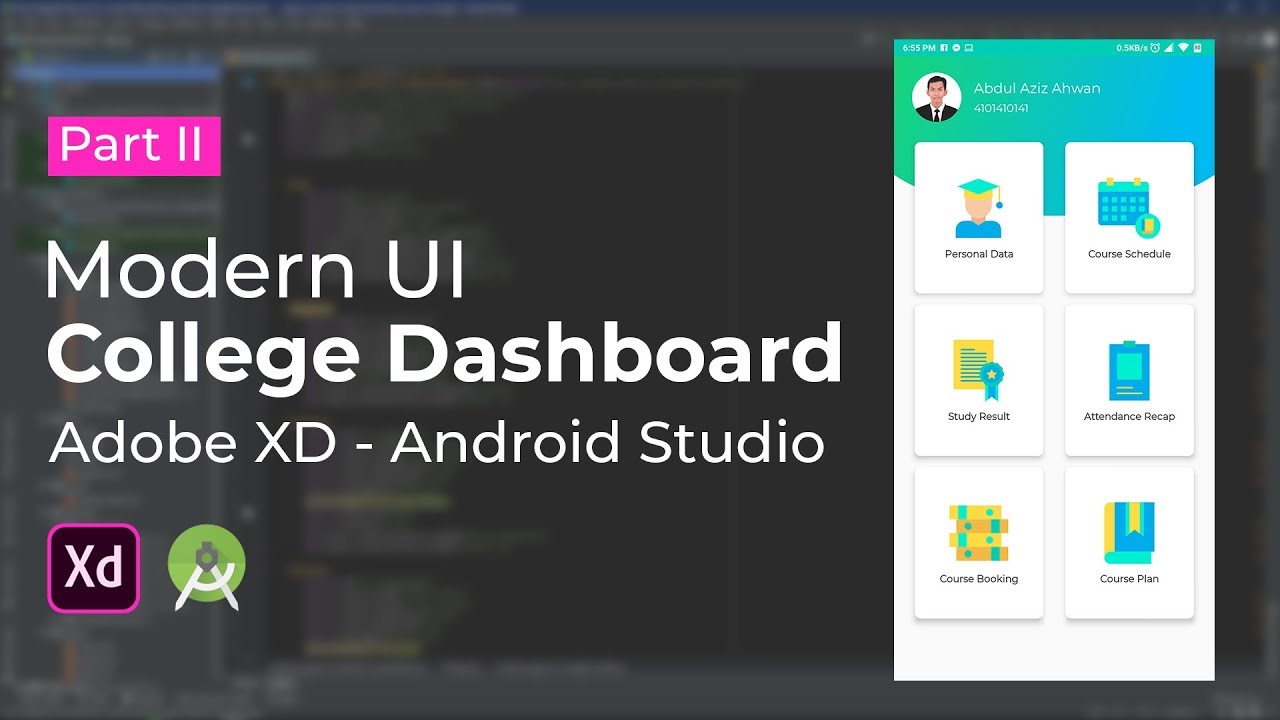Image resolution: width=1280 pixels, height=720 pixels.
Task: Tap the stacked books icon on Course Booking
Action: (x=979, y=533)
